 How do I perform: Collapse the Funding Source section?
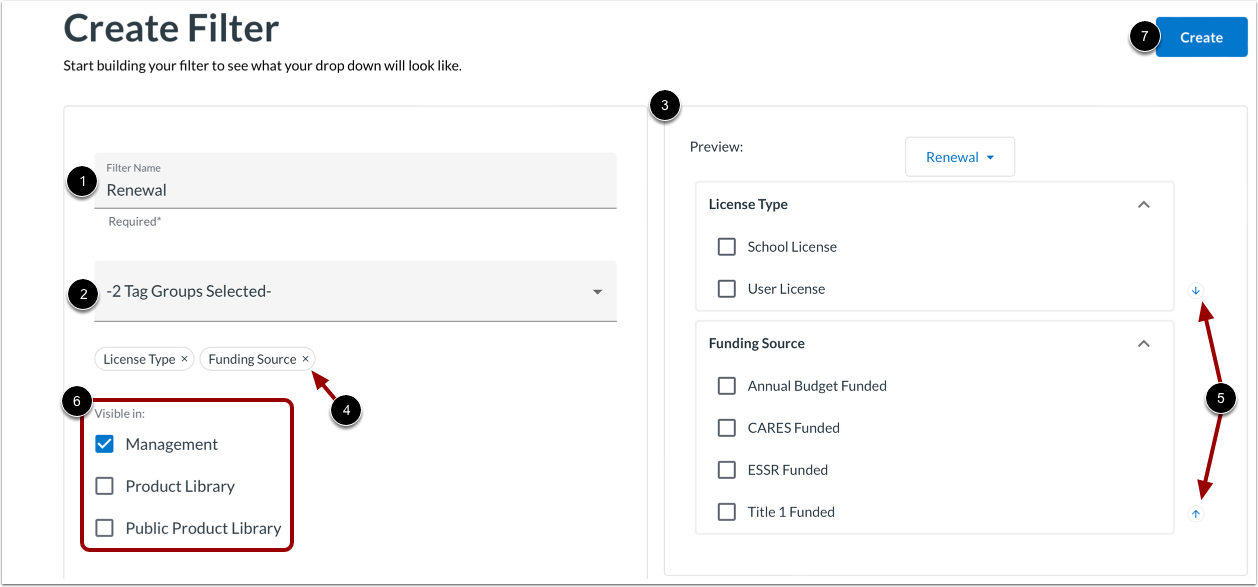[1143, 343]
